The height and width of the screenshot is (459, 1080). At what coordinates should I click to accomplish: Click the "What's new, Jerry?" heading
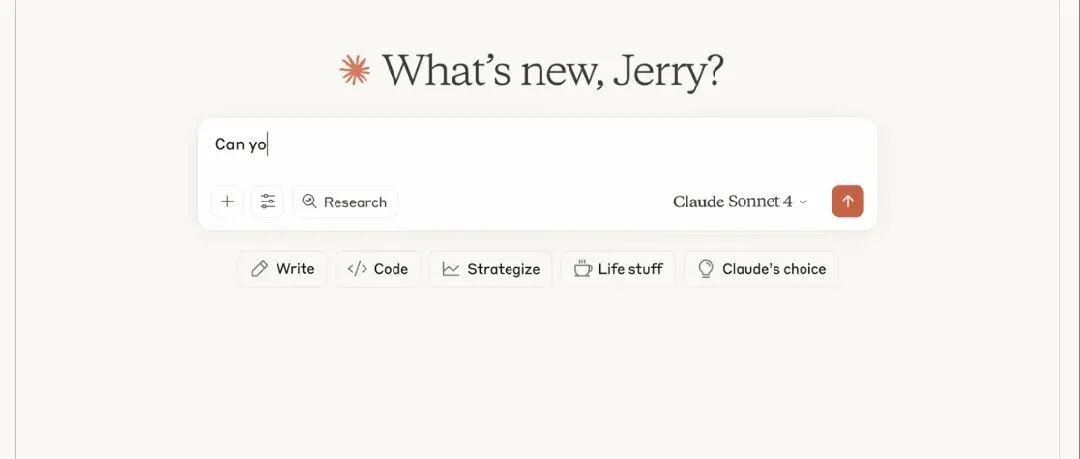coord(552,70)
